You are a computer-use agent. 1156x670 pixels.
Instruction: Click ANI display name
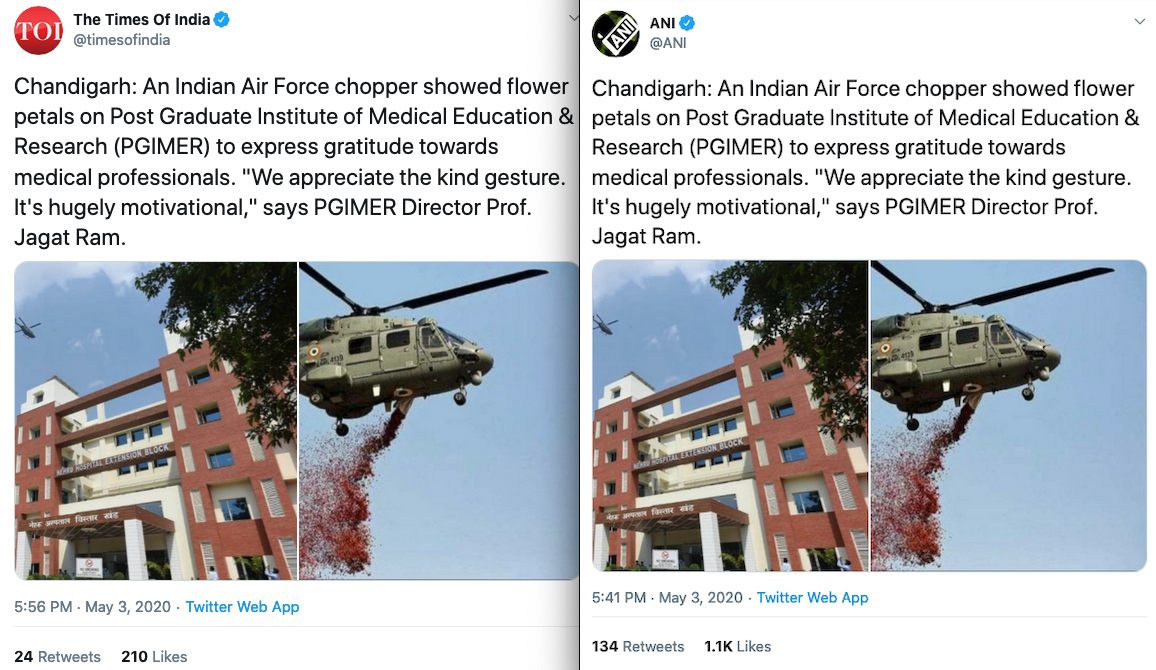click(662, 23)
